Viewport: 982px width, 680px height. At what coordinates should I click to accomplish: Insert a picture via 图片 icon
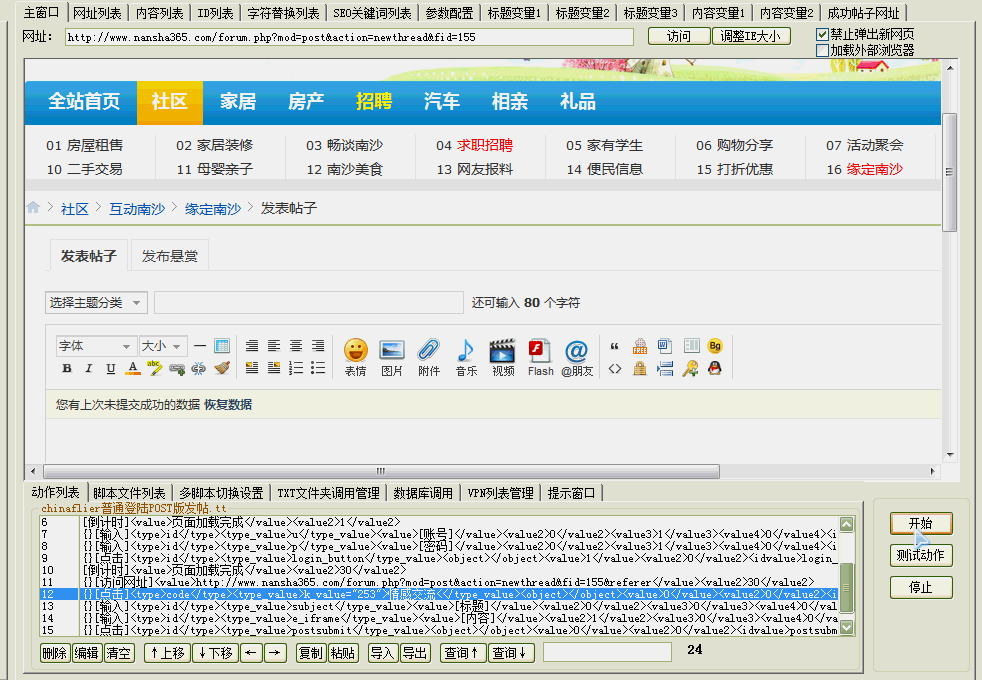pos(392,358)
